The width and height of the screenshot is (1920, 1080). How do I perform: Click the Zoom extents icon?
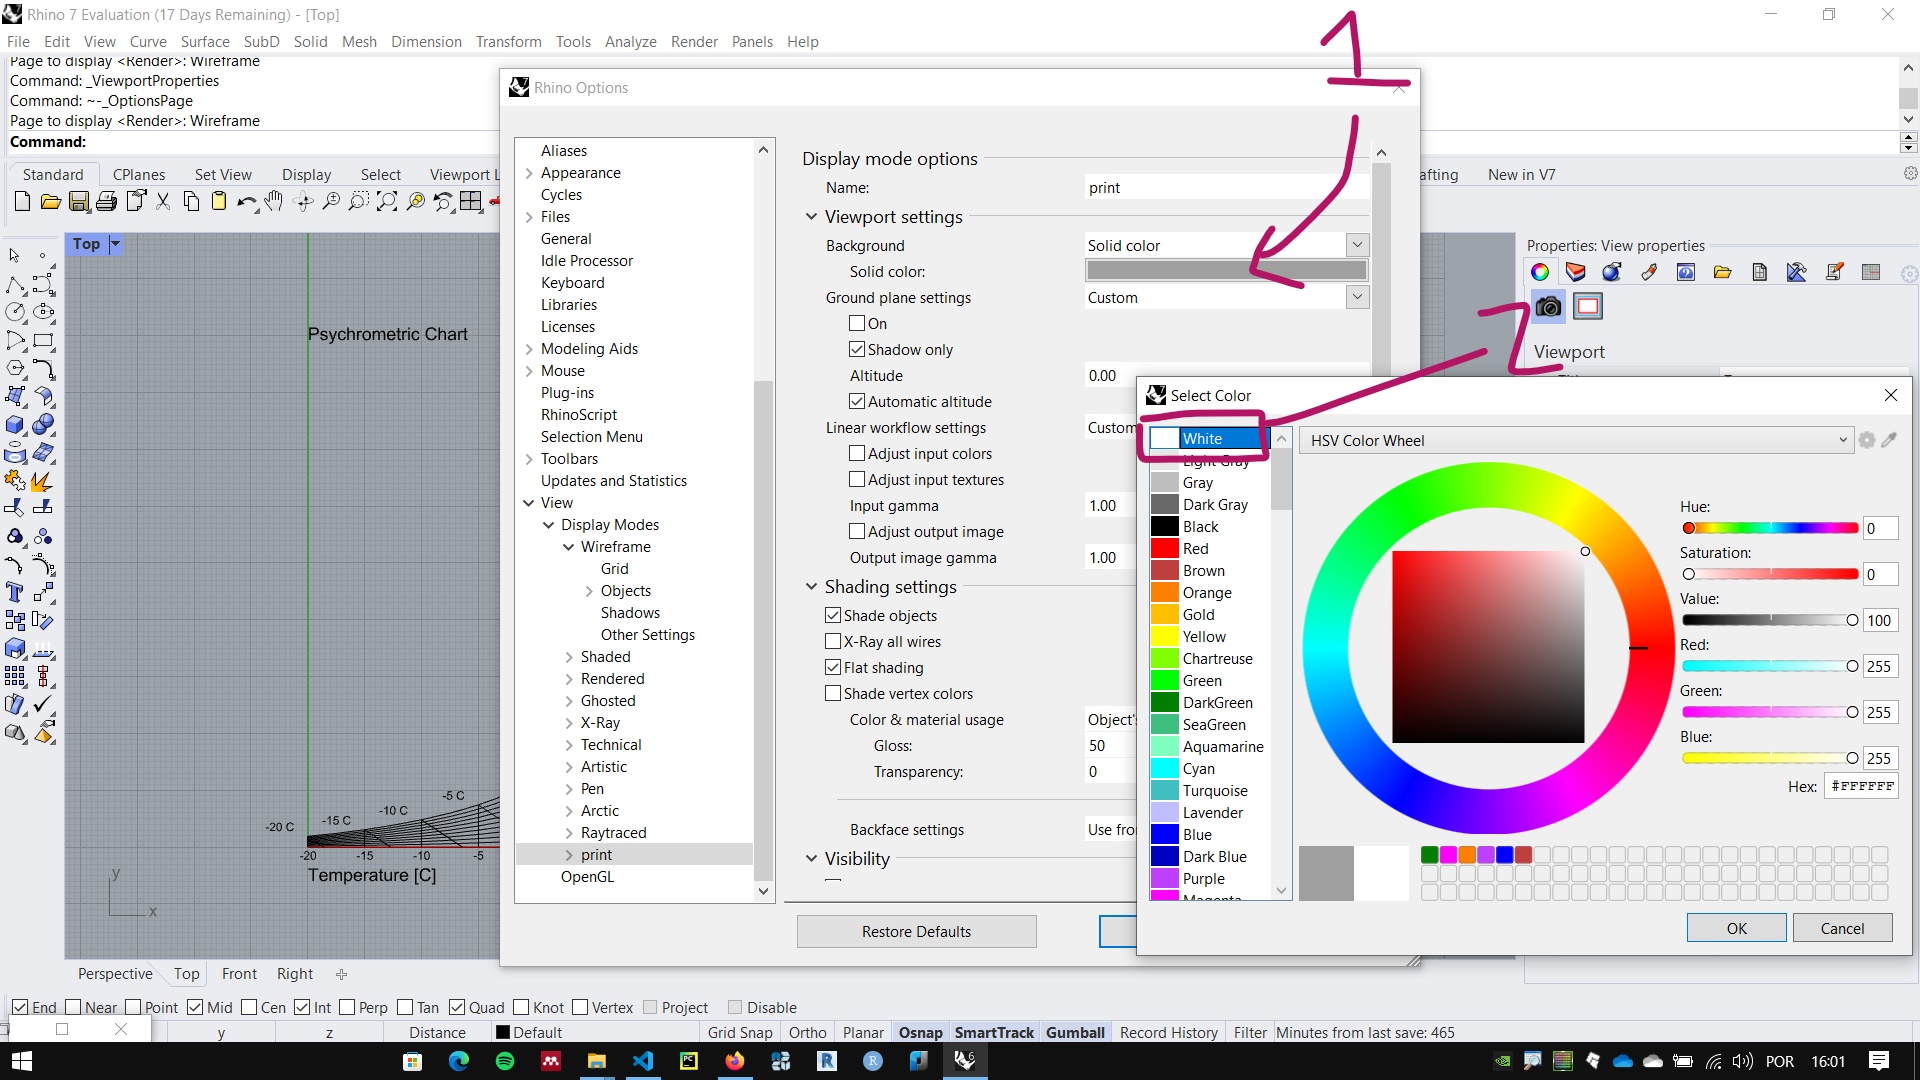387,202
